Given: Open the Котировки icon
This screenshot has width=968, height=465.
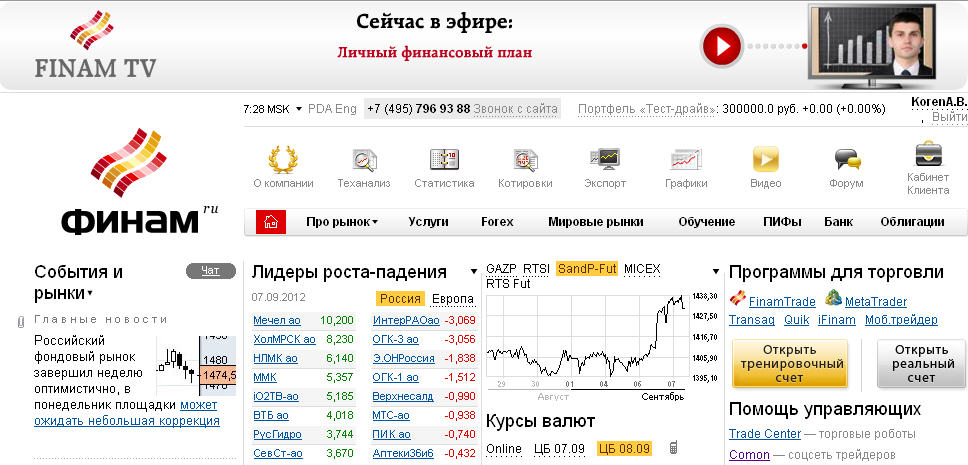Looking at the screenshot, I should click(525, 159).
